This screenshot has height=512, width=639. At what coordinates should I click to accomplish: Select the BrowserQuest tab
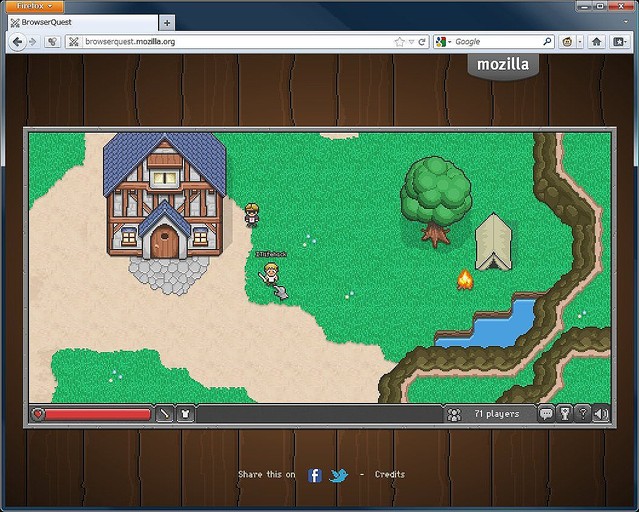tap(83, 22)
